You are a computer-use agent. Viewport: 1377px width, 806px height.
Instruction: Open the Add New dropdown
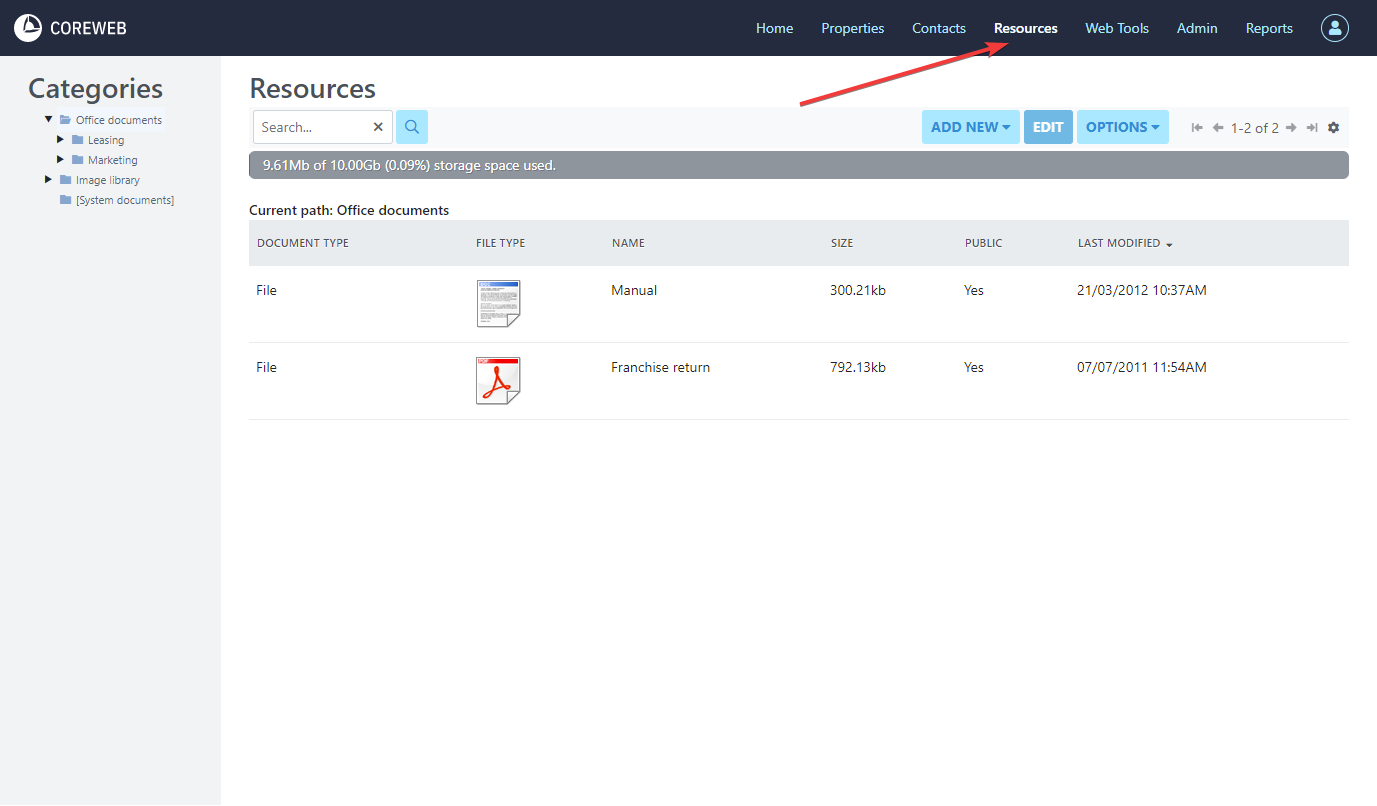970,127
